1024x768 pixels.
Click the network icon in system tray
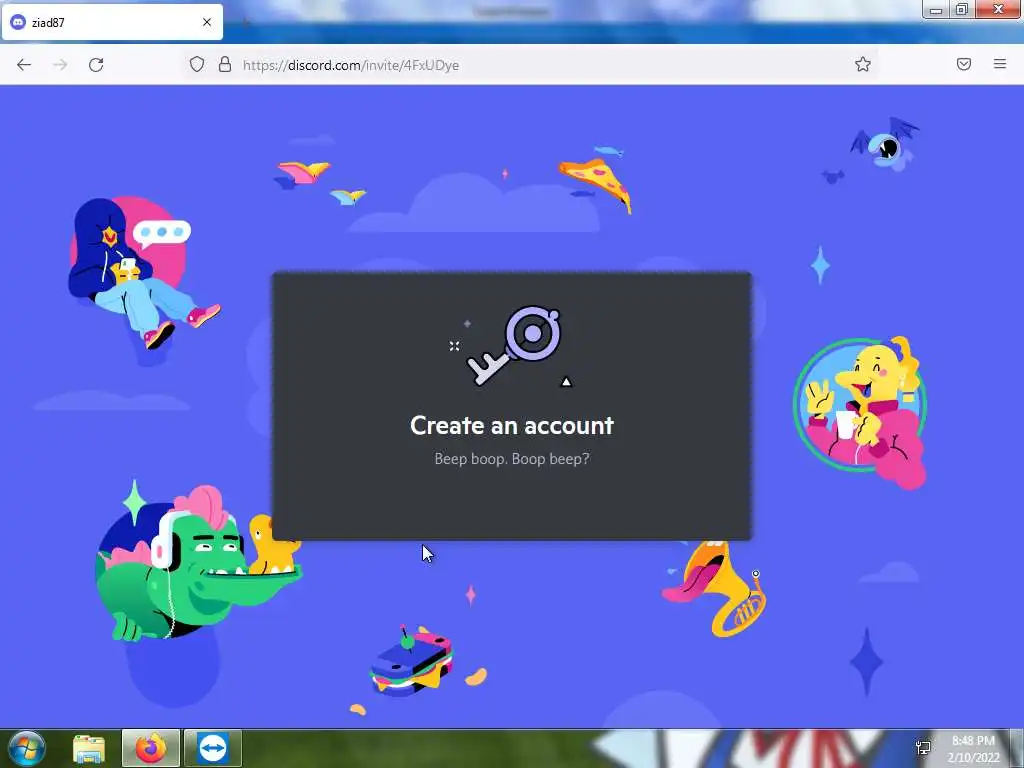coord(923,748)
